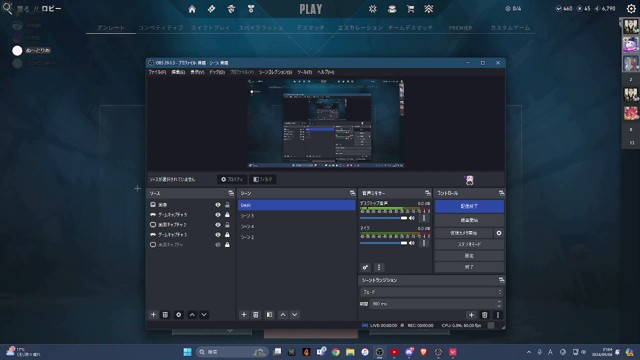Open the フェード transition type dropdown
The height and width of the screenshot is (360, 640).
click(431, 292)
